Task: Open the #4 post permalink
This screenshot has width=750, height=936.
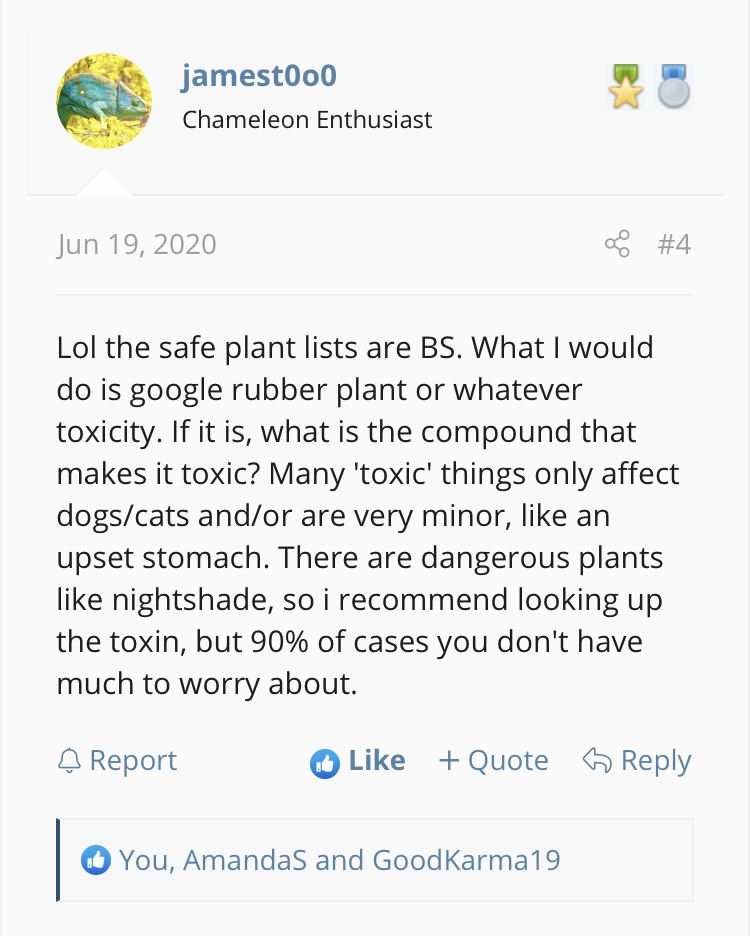Action: pyautogui.click(x=674, y=244)
